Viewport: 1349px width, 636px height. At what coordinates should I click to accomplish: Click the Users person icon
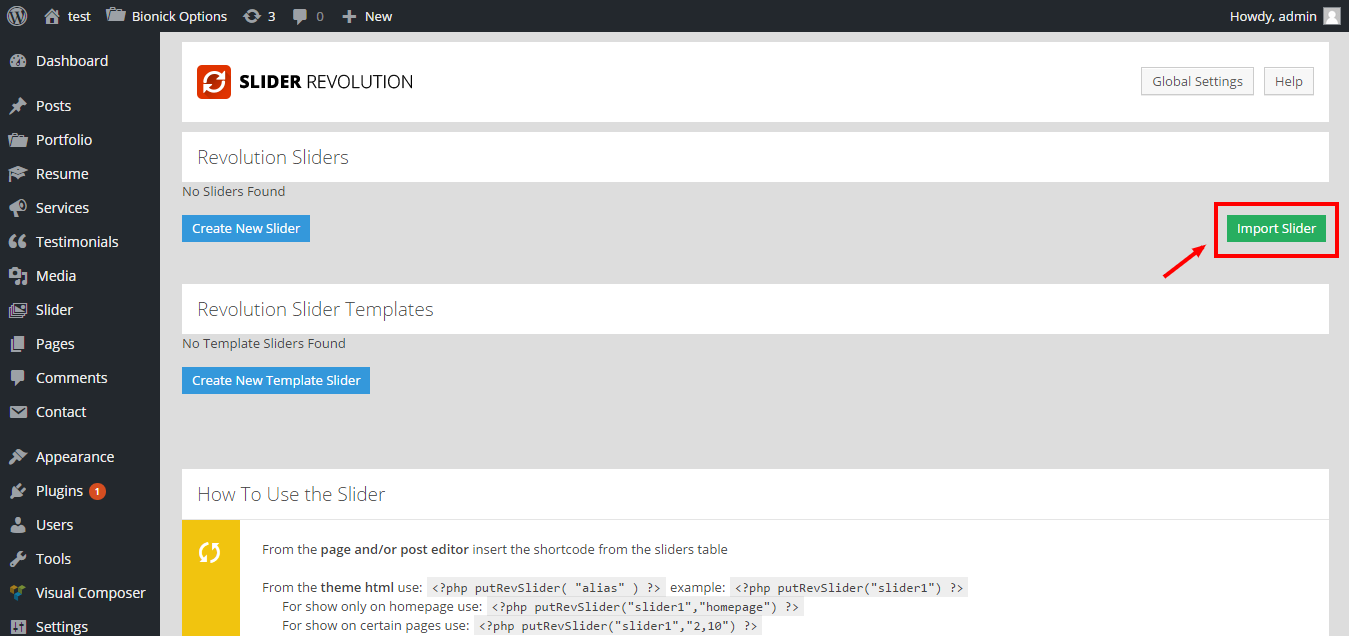coord(18,525)
